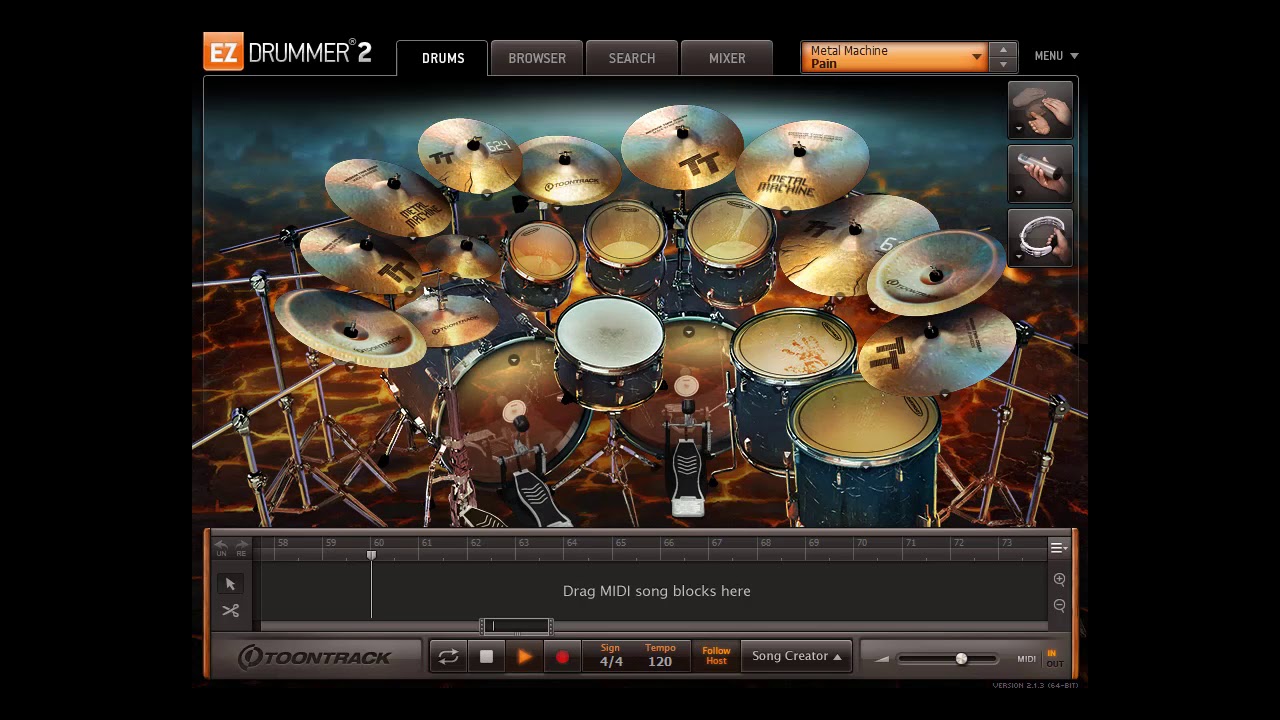Click bar number 65 on the ruler
The width and height of the screenshot is (1280, 720).
click(620, 543)
